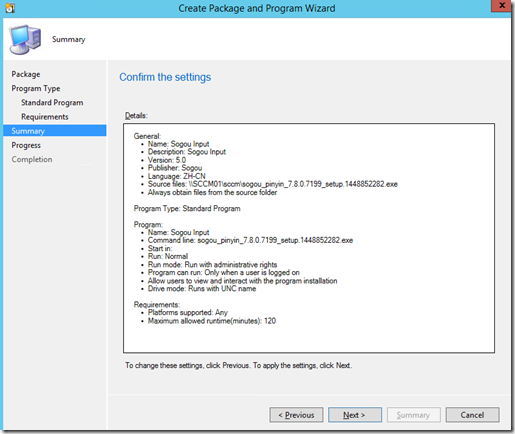Click the 'Version: 5.0' line
The image size is (515, 434).
click(x=167, y=160)
